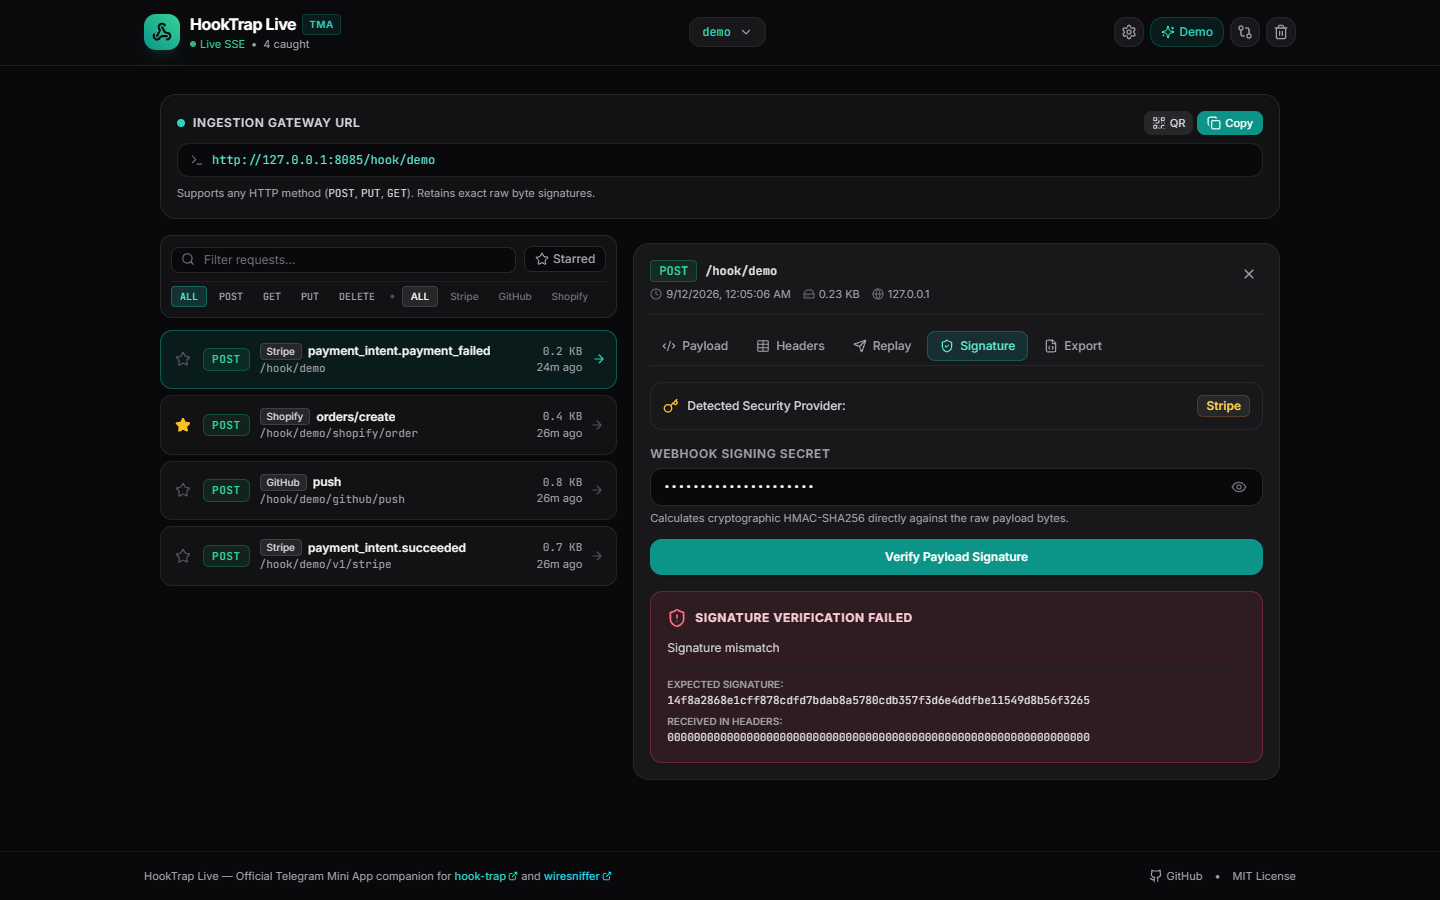Unstar the orders/create request
1440x900 pixels.
pyautogui.click(x=183, y=425)
